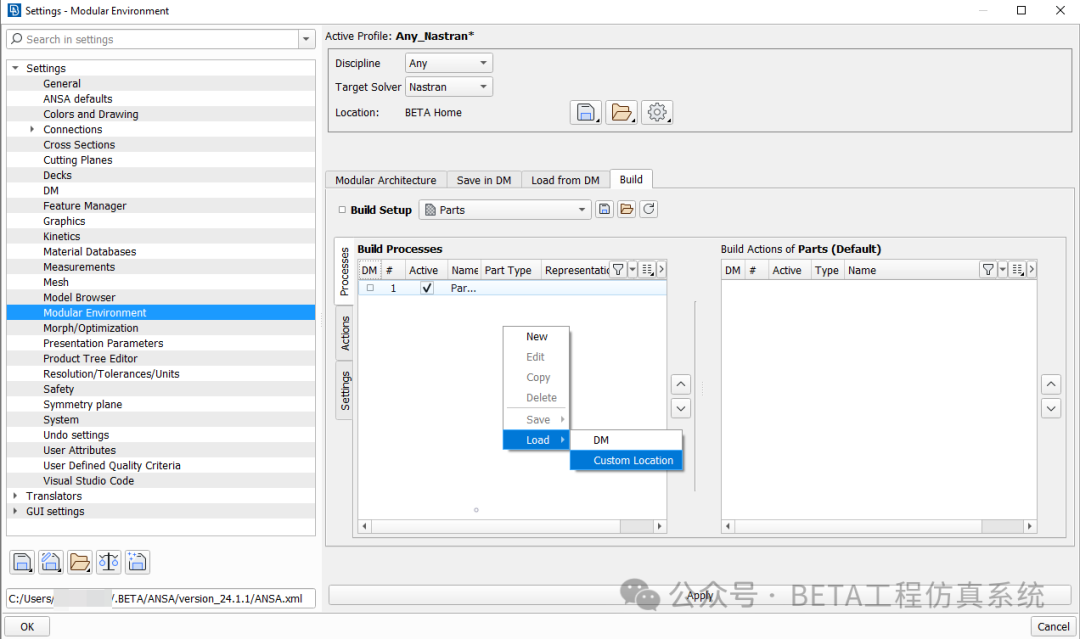Collapse the Settings root tree node
The height and width of the screenshot is (639, 1080).
click(15, 68)
